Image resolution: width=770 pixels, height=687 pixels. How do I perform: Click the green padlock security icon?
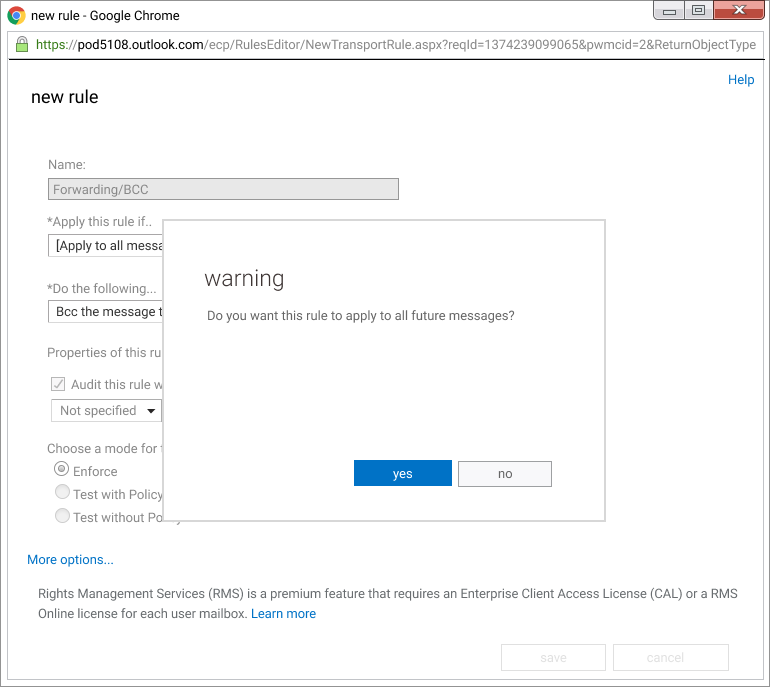click(x=23, y=45)
